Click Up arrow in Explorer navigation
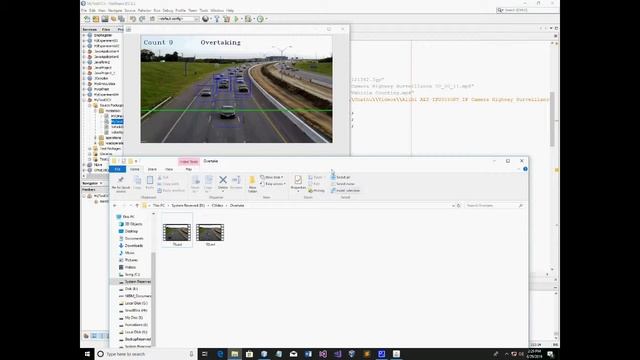The width and height of the screenshot is (640, 360). (137, 206)
